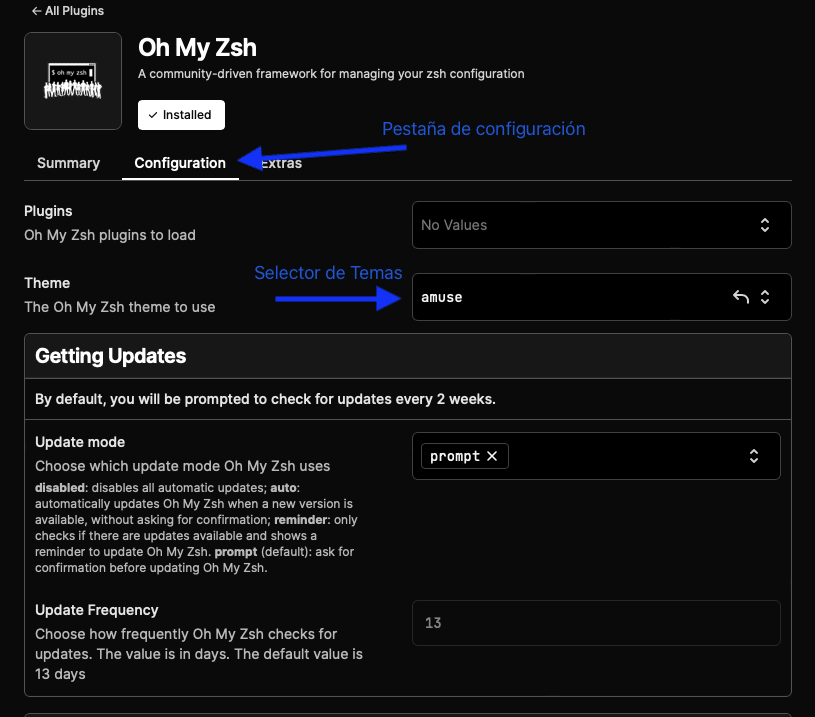Switch to the Extras tab
The height and width of the screenshot is (717, 815).
[x=281, y=163]
